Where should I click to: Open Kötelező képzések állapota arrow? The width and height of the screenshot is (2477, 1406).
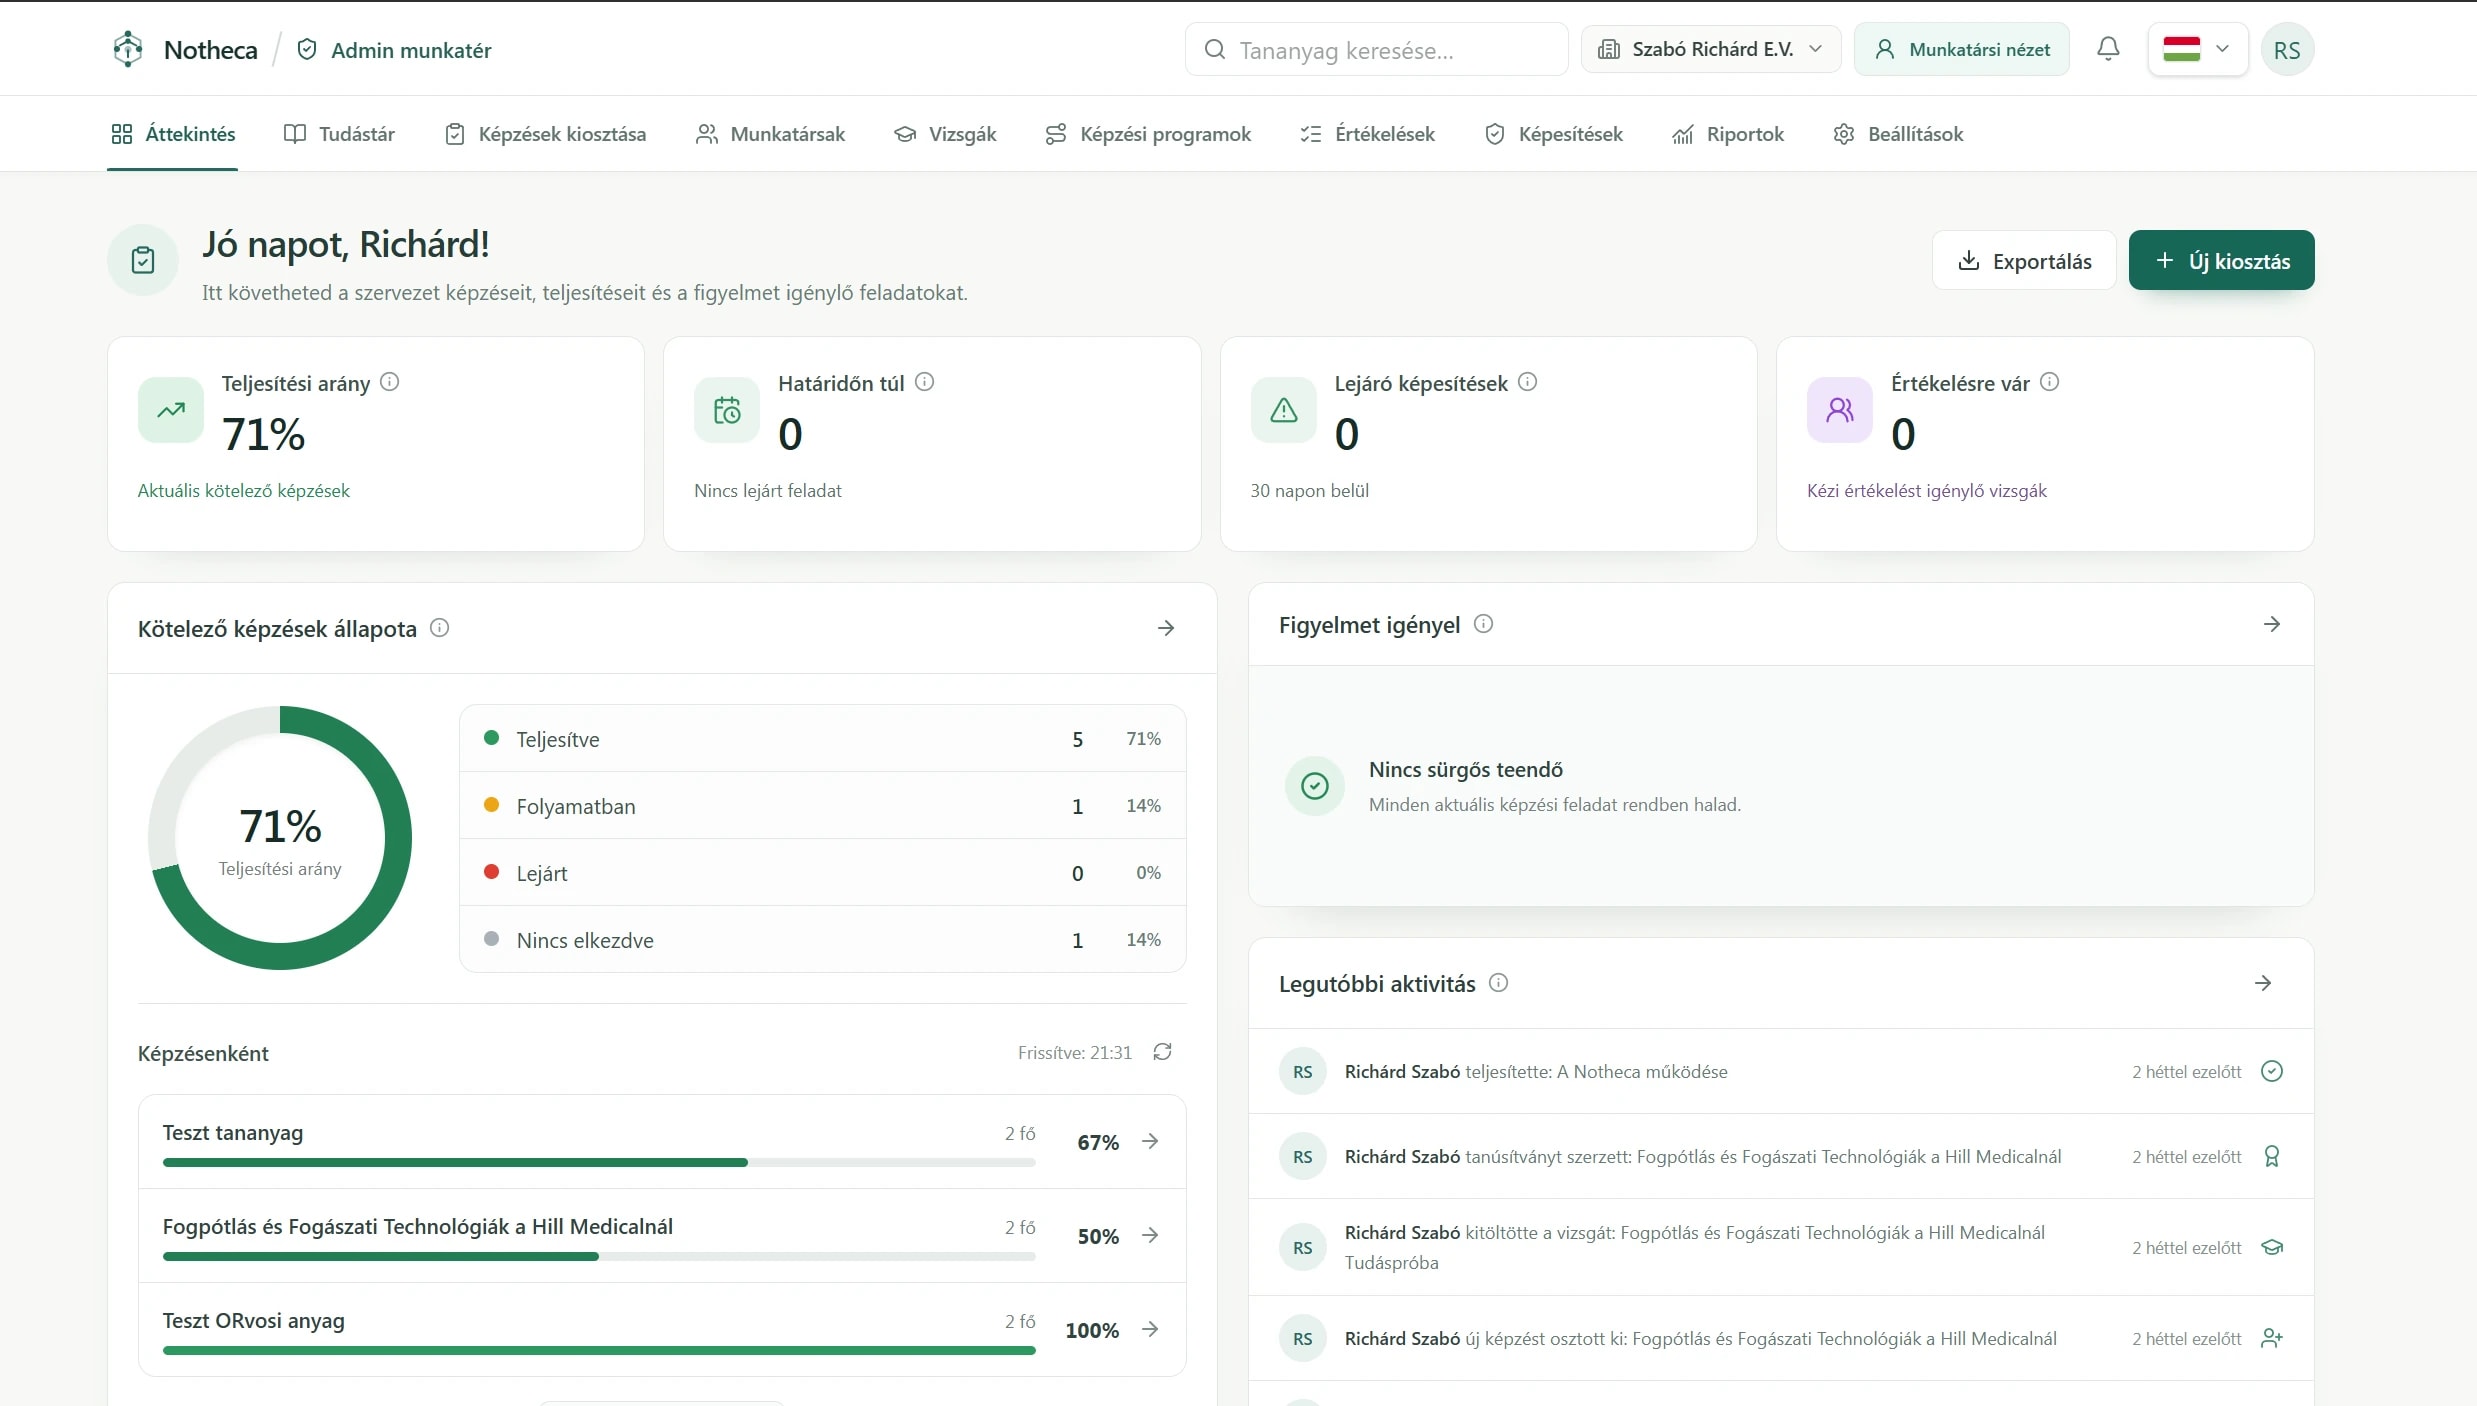[1166, 628]
